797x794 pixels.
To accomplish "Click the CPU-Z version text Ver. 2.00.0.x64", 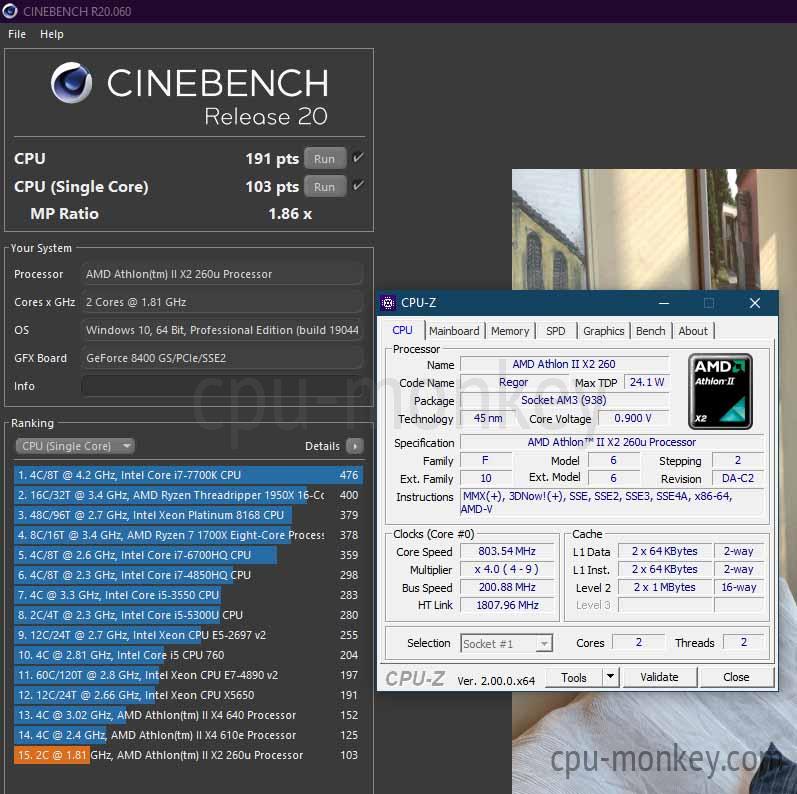I will 496,681.
